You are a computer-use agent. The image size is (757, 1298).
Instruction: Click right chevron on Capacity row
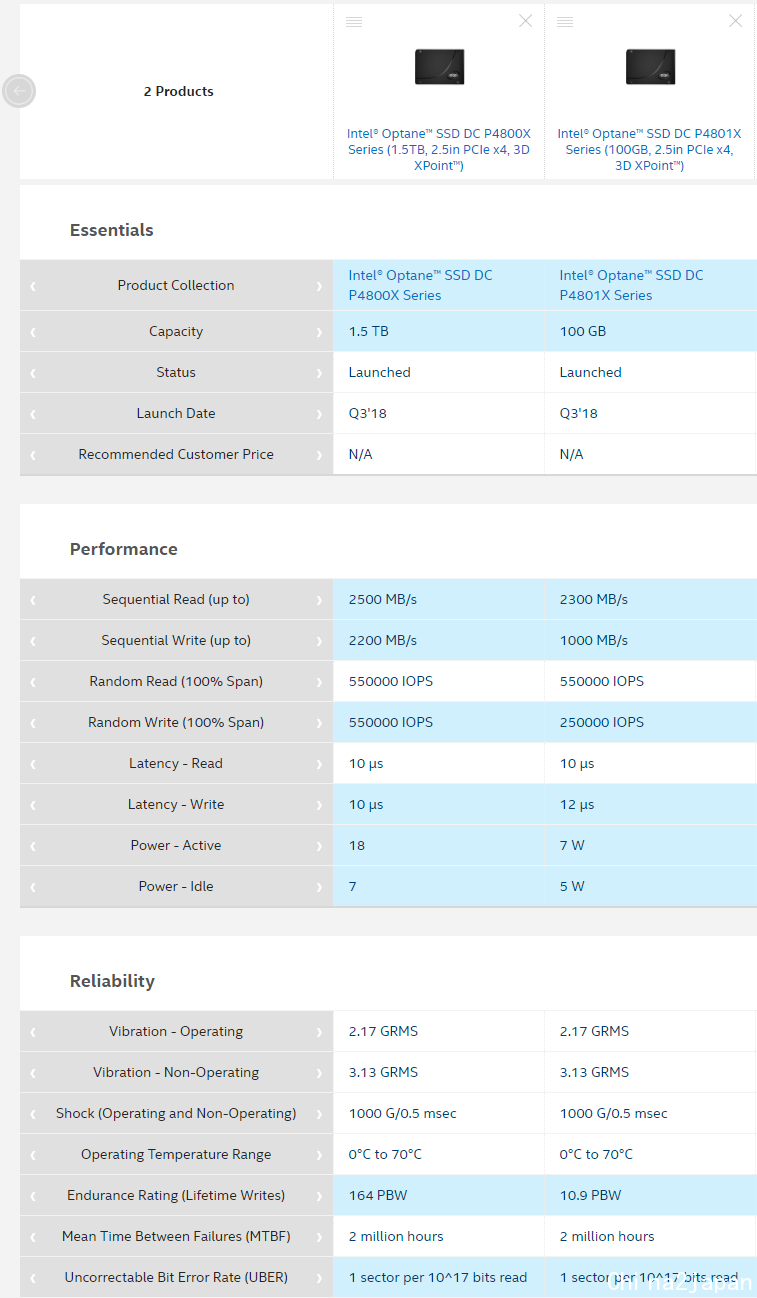point(319,332)
